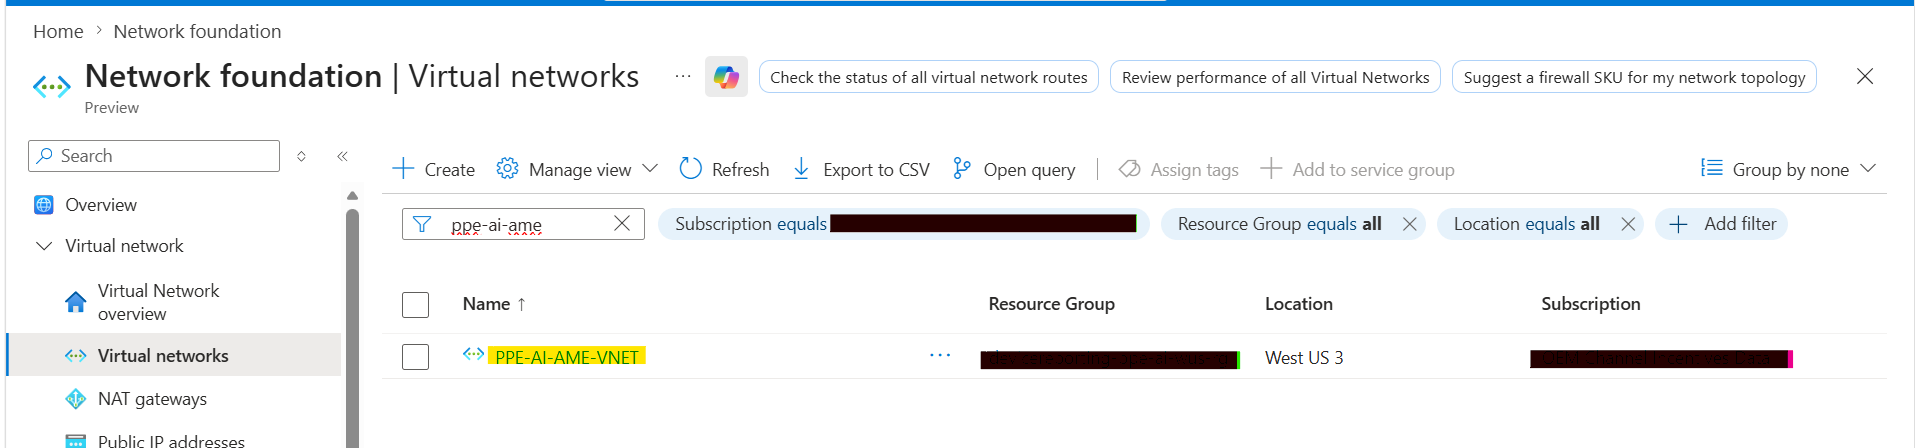Open the Copilot icon in header
The image size is (1917, 448).
click(726, 77)
